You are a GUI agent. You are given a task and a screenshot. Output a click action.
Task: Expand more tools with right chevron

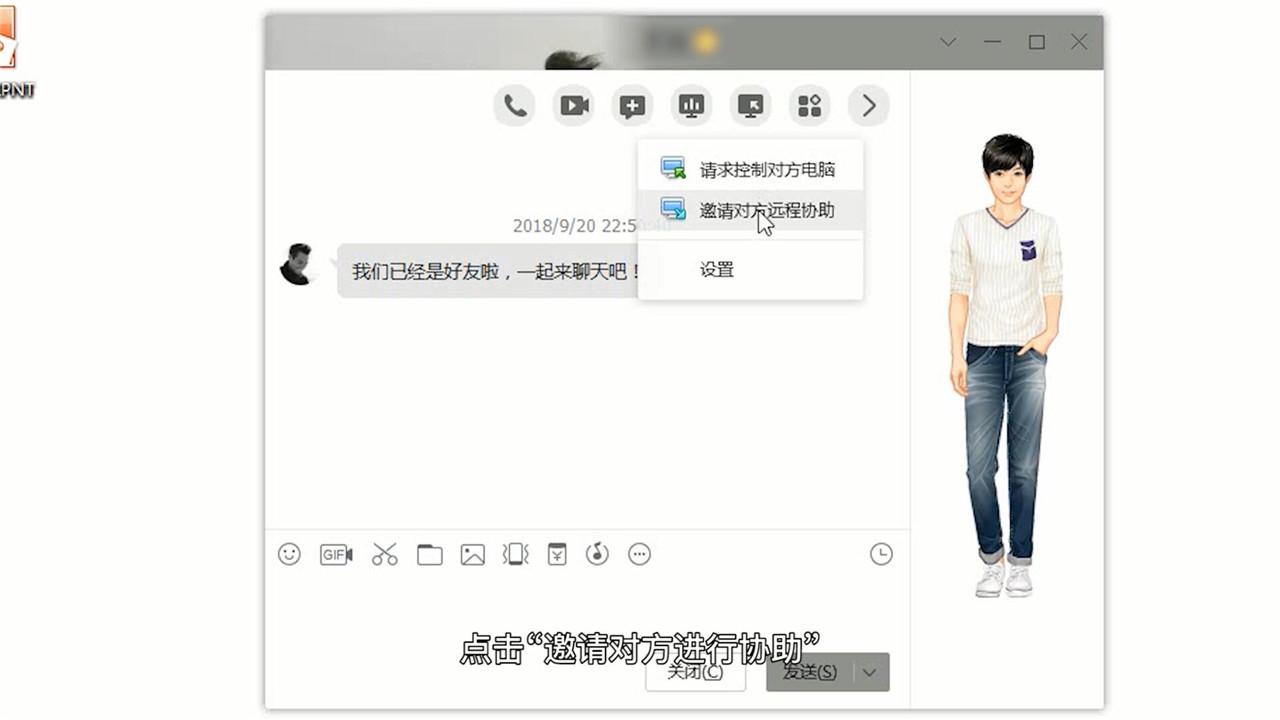[868, 105]
